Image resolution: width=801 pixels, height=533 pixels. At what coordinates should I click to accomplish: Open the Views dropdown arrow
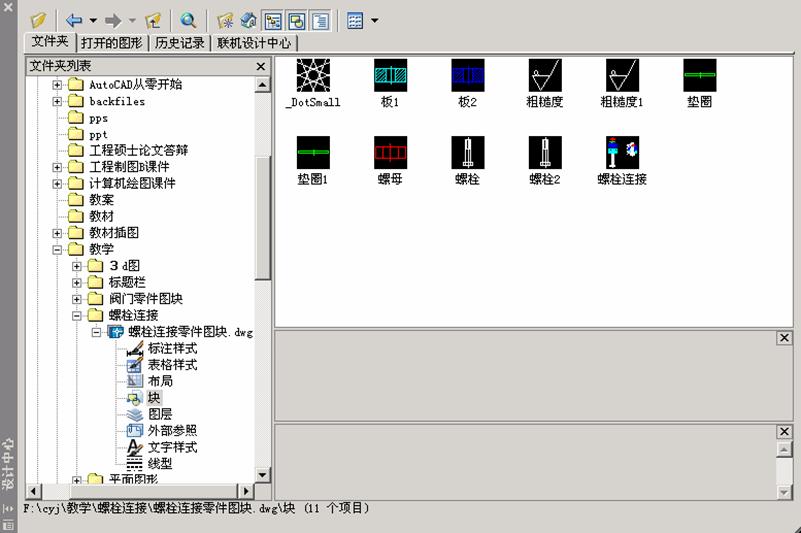(x=375, y=20)
